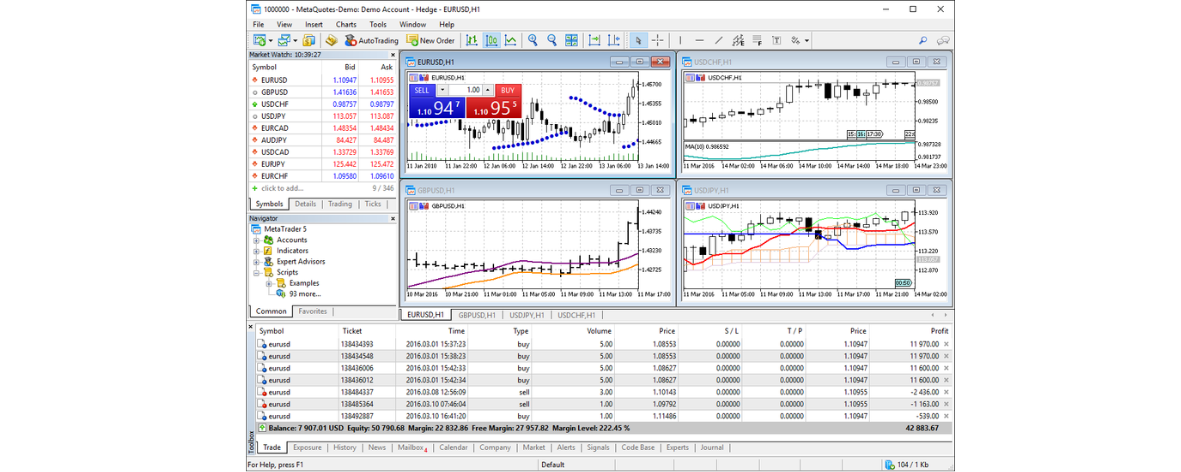Open the chat bubbles icon
This screenshot has height=472, width=1181.
coord(942,40)
